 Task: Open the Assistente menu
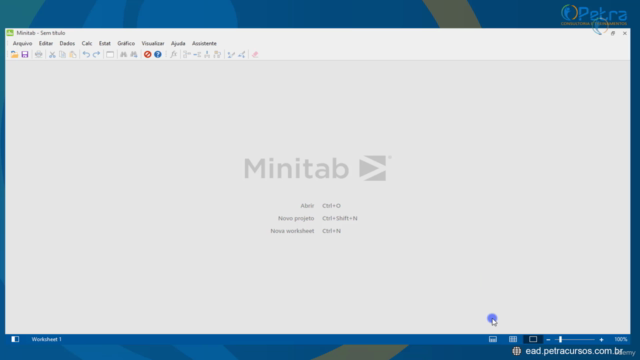(204, 43)
